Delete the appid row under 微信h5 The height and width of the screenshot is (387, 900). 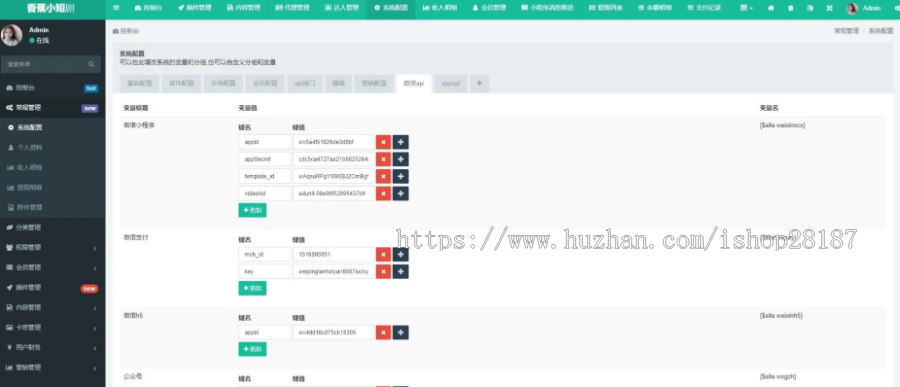coord(383,332)
